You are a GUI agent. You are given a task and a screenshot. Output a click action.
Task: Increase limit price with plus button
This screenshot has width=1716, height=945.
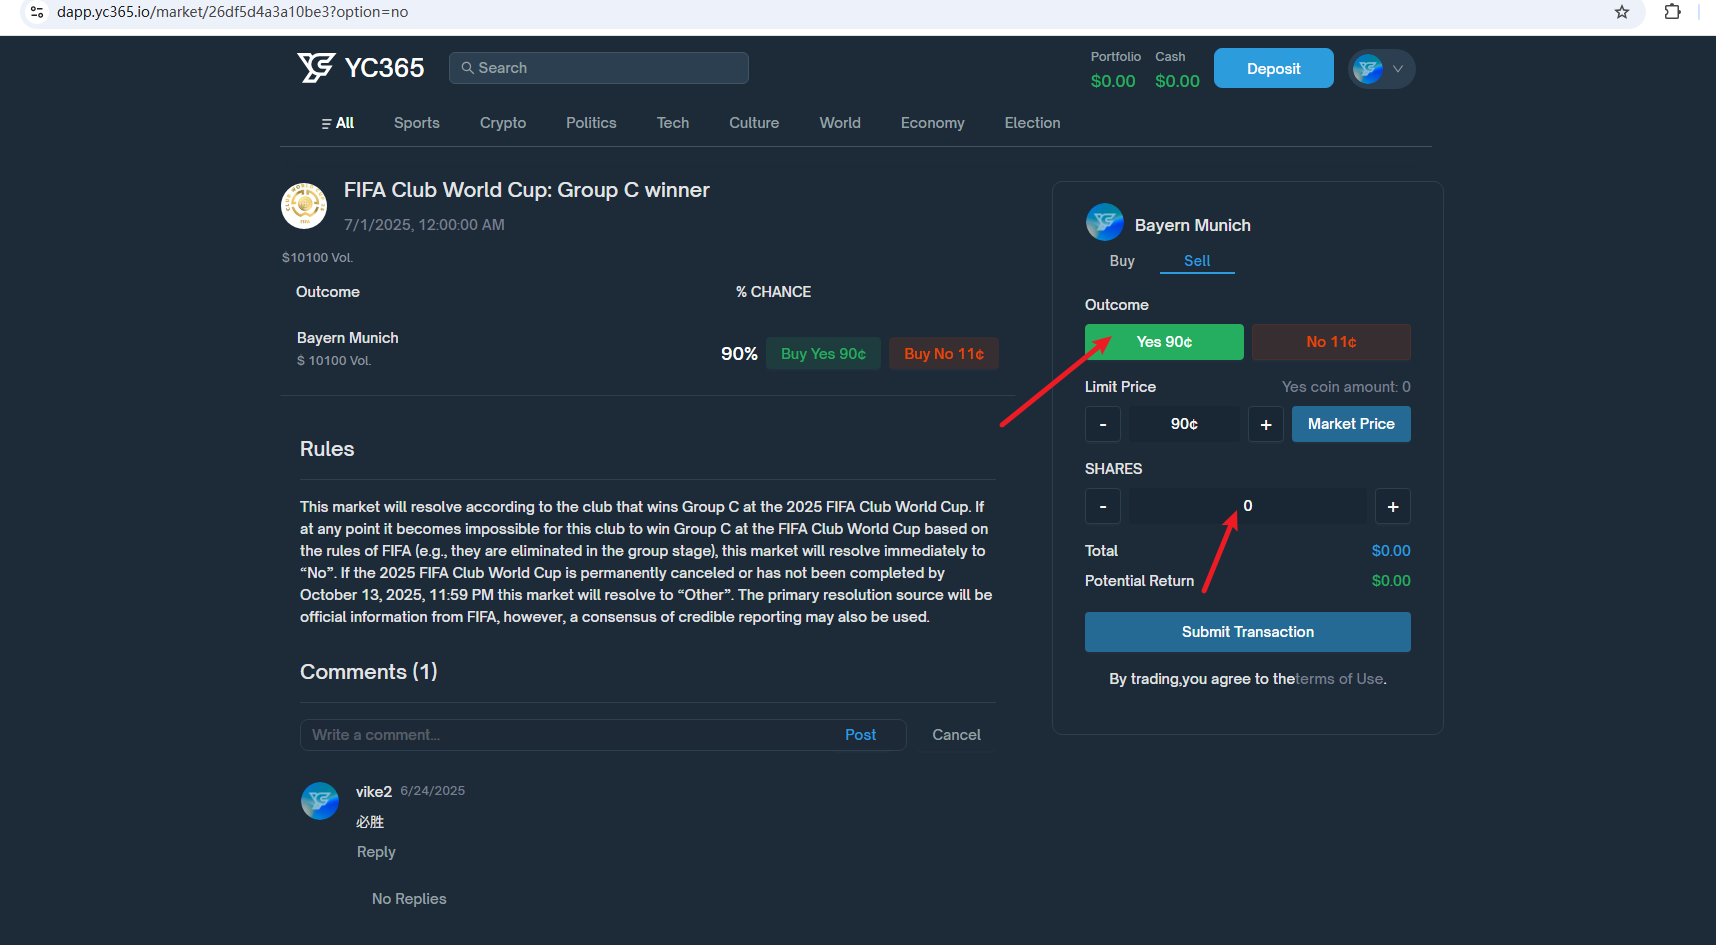point(1266,424)
